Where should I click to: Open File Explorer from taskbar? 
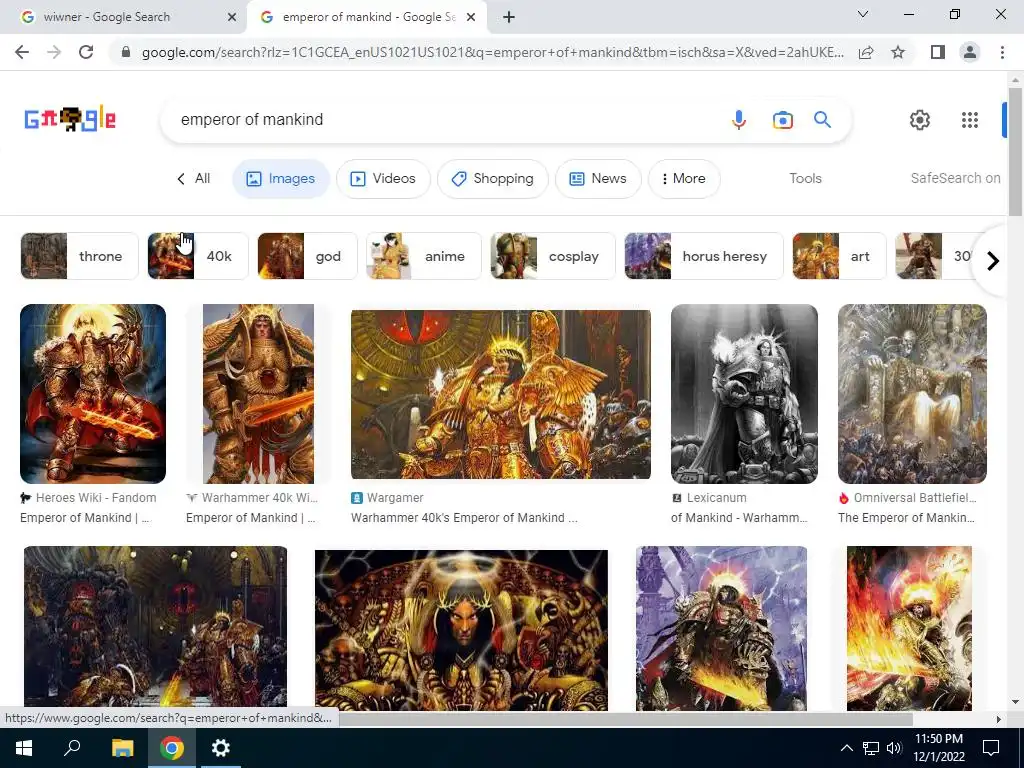point(122,748)
